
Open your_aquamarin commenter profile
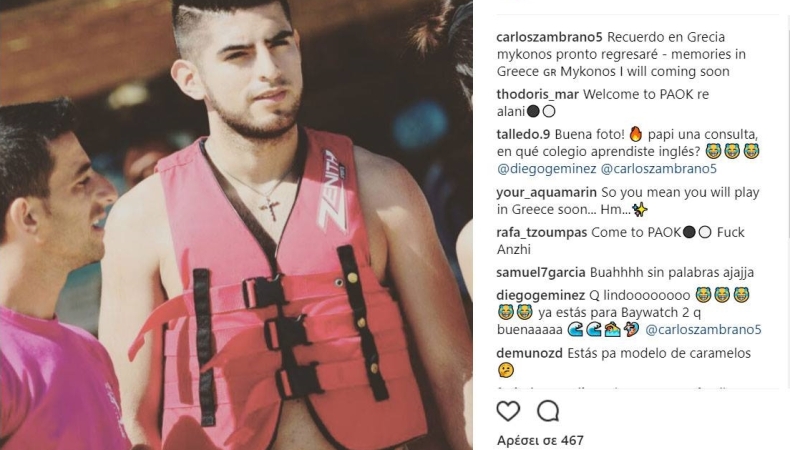pyautogui.click(x=547, y=193)
